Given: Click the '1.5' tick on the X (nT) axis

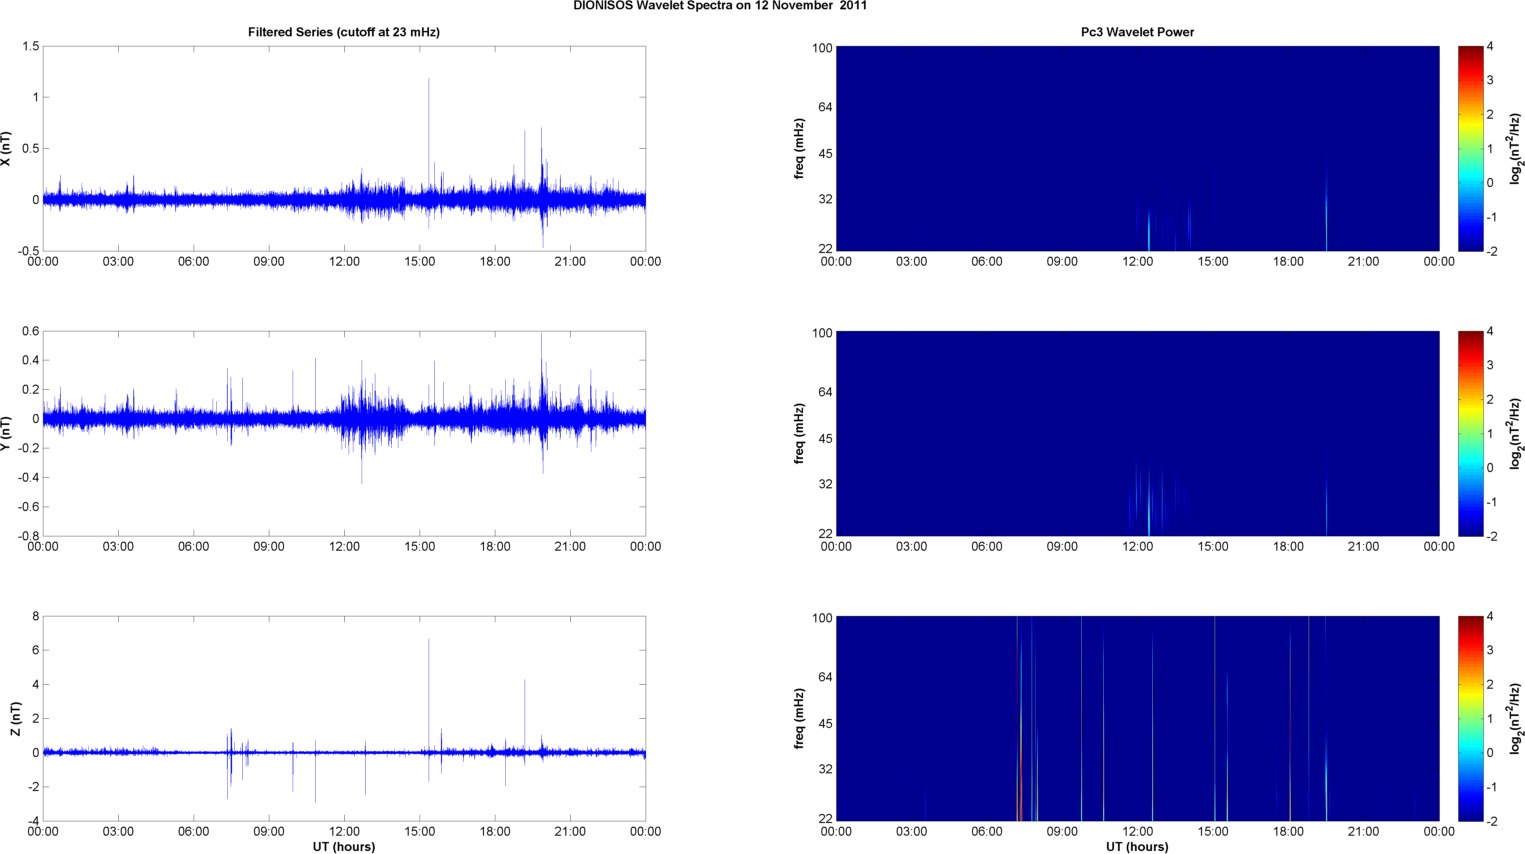Looking at the screenshot, I should tap(30, 46).
